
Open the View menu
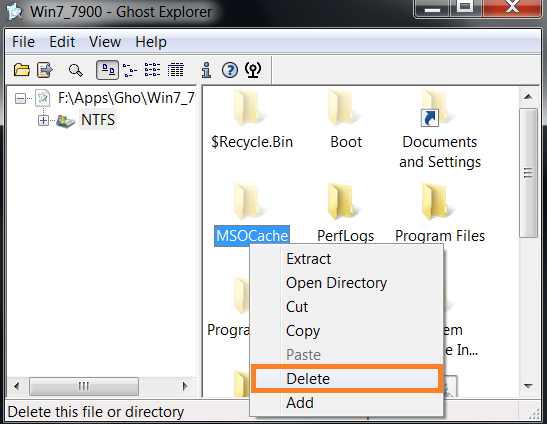click(105, 42)
